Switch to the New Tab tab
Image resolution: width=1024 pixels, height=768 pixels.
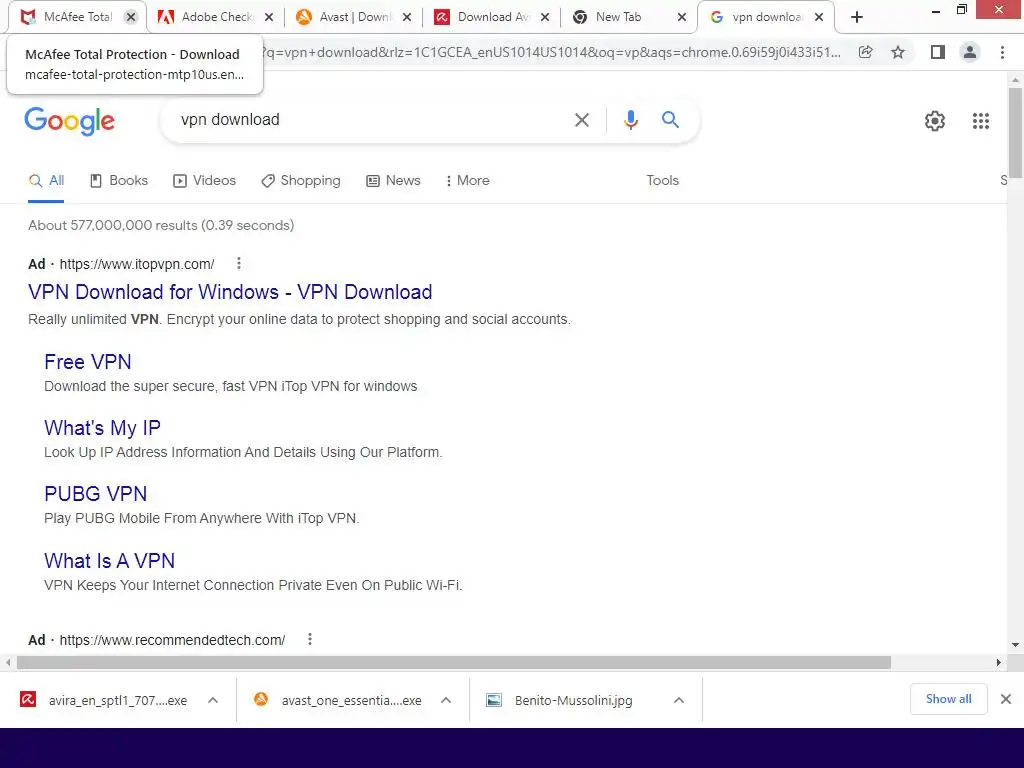618,17
